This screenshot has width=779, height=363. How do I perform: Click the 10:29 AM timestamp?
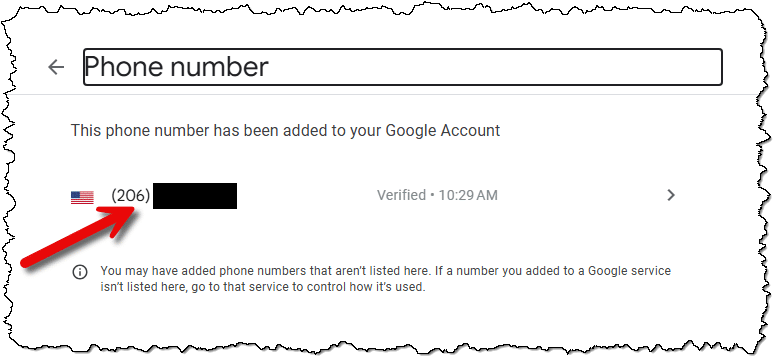(x=467, y=195)
